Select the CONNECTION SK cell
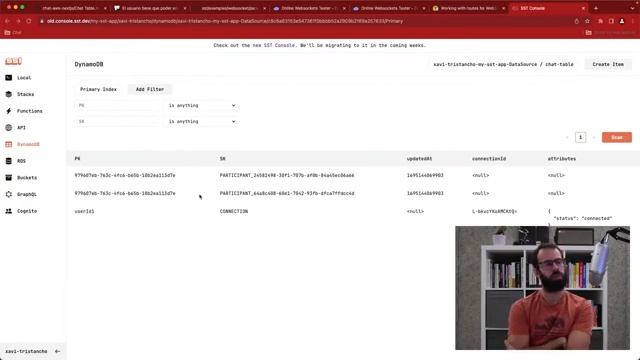This screenshot has height=360, width=640. tap(234, 211)
